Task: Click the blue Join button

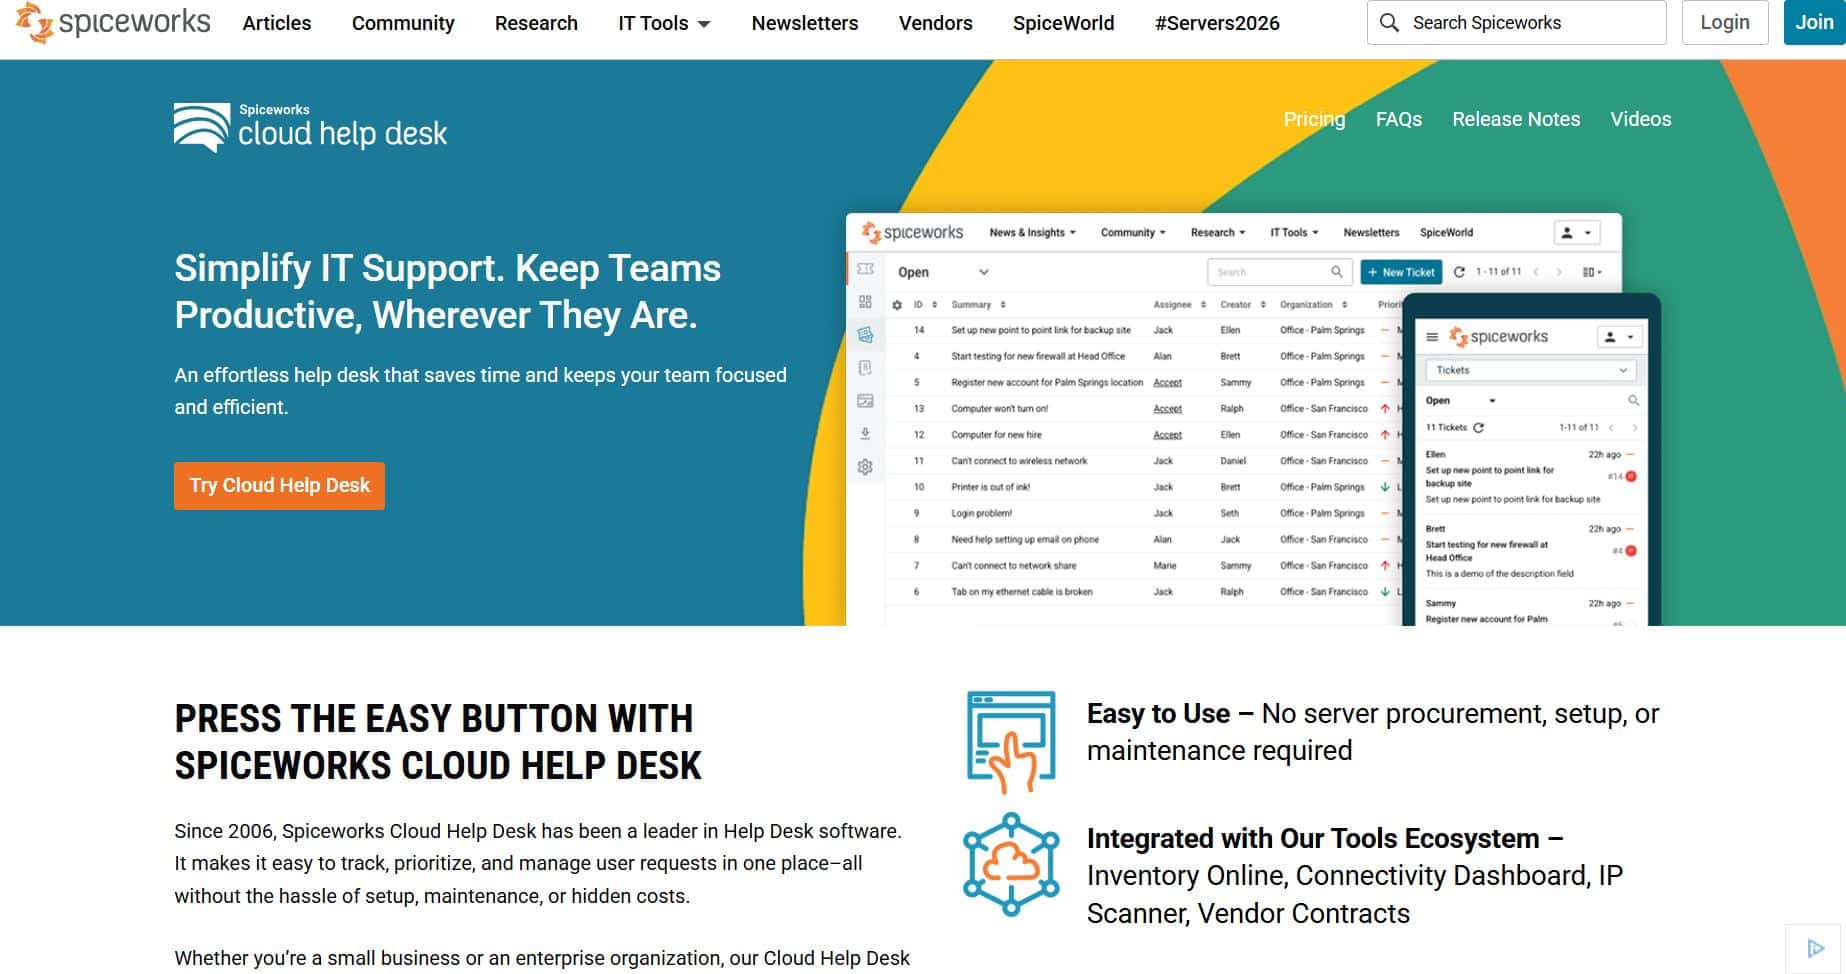Action: [x=1814, y=22]
